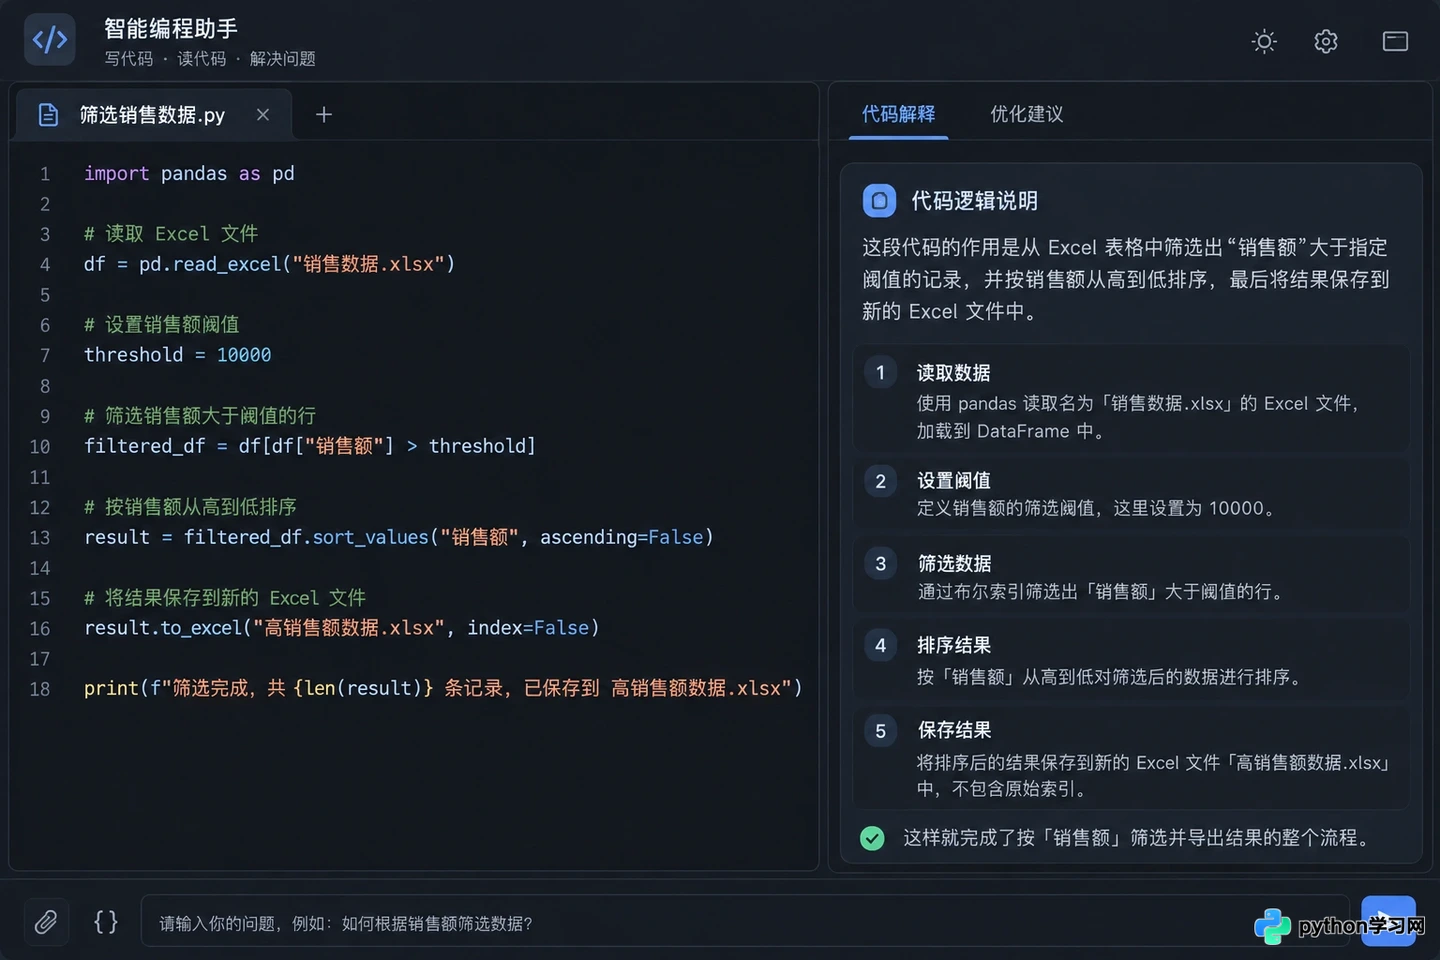Click the comment # 设置销售额阈值
The width and height of the screenshot is (1440, 960).
161,324
